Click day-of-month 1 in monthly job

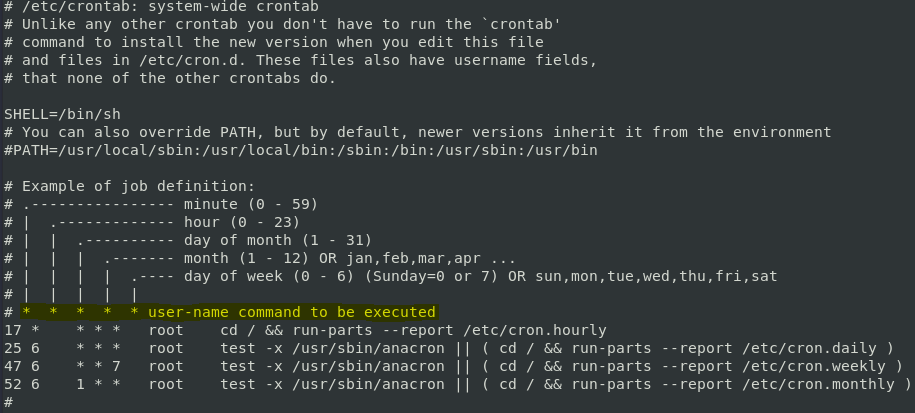81,384
